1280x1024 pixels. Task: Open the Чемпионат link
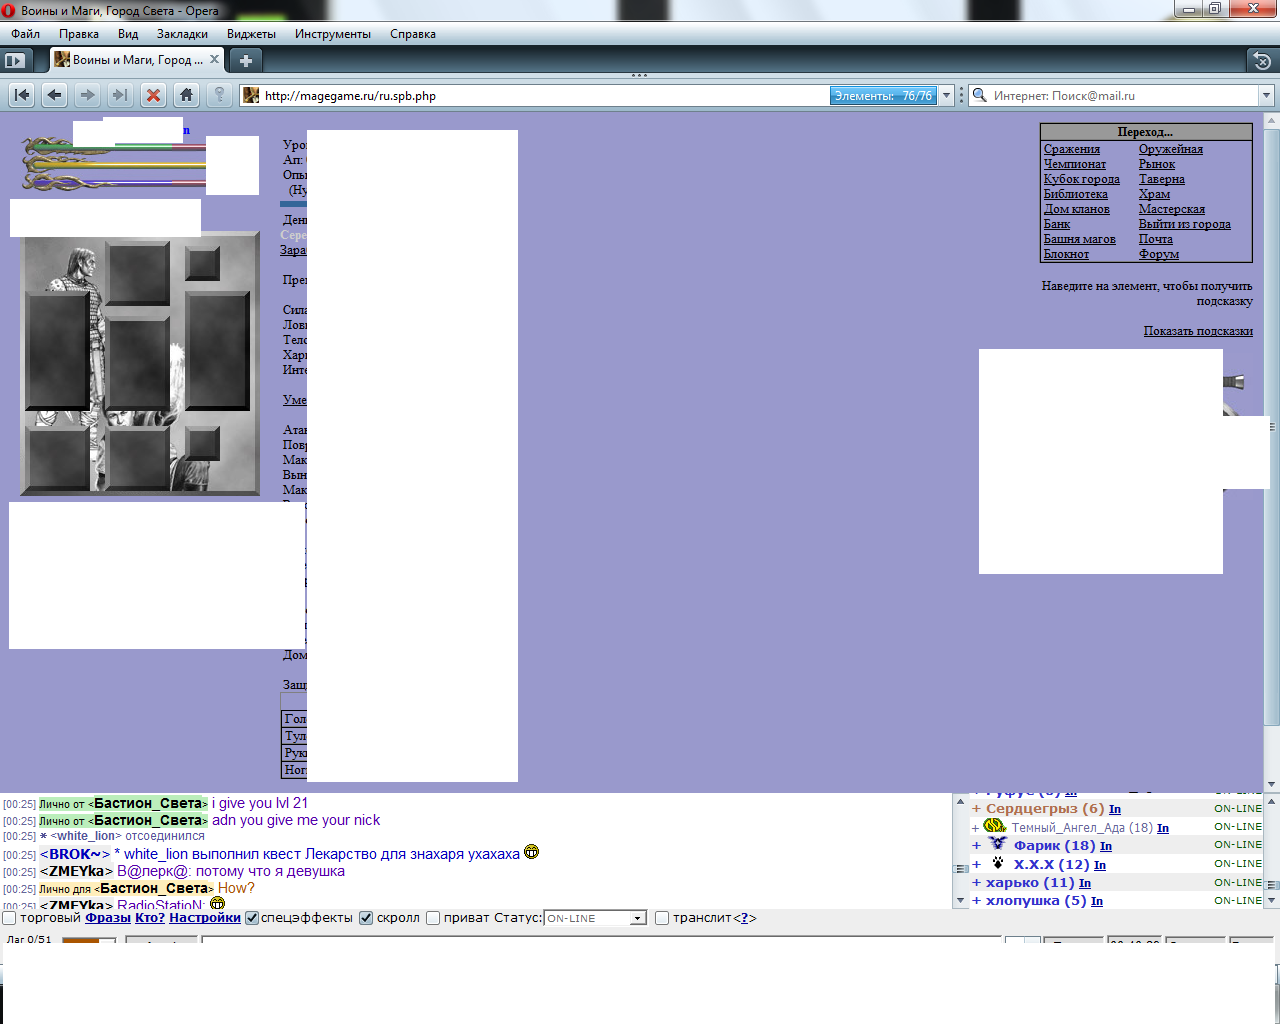pos(1074,164)
